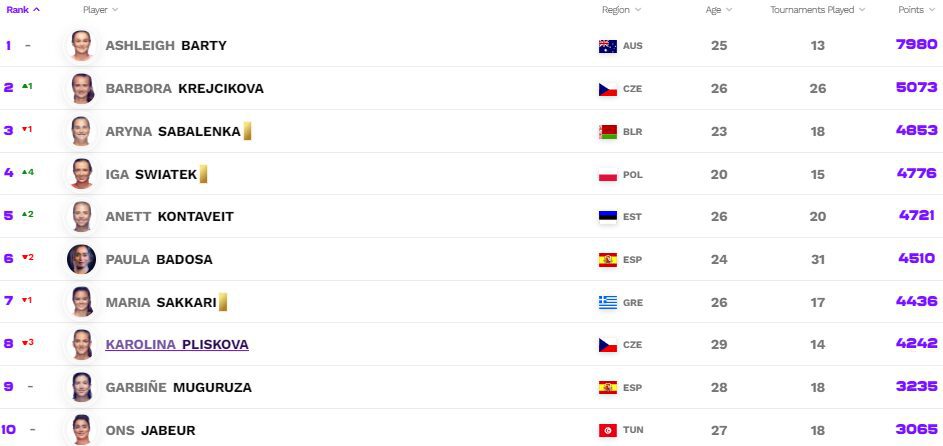This screenshot has width=943, height=446.
Task: Open Ashleigh Barty's player profile
Action: [166, 46]
